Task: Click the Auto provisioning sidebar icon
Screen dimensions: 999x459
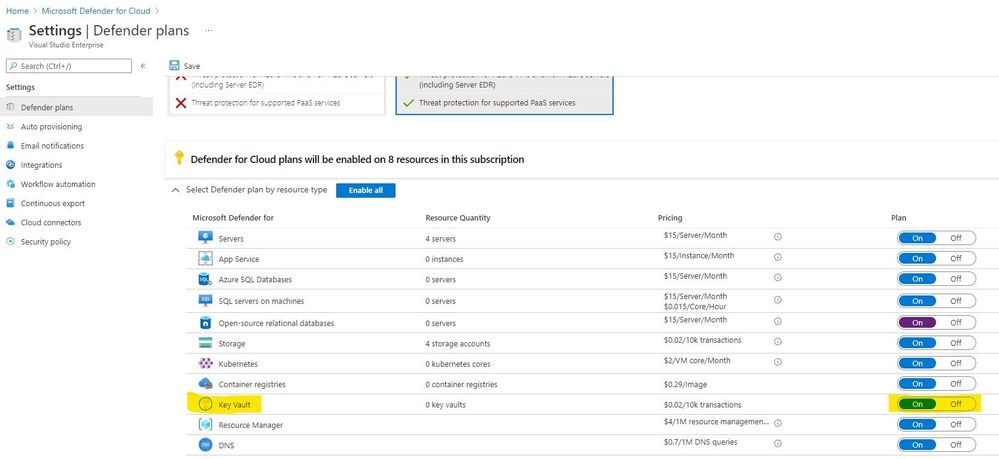Action: point(10,127)
